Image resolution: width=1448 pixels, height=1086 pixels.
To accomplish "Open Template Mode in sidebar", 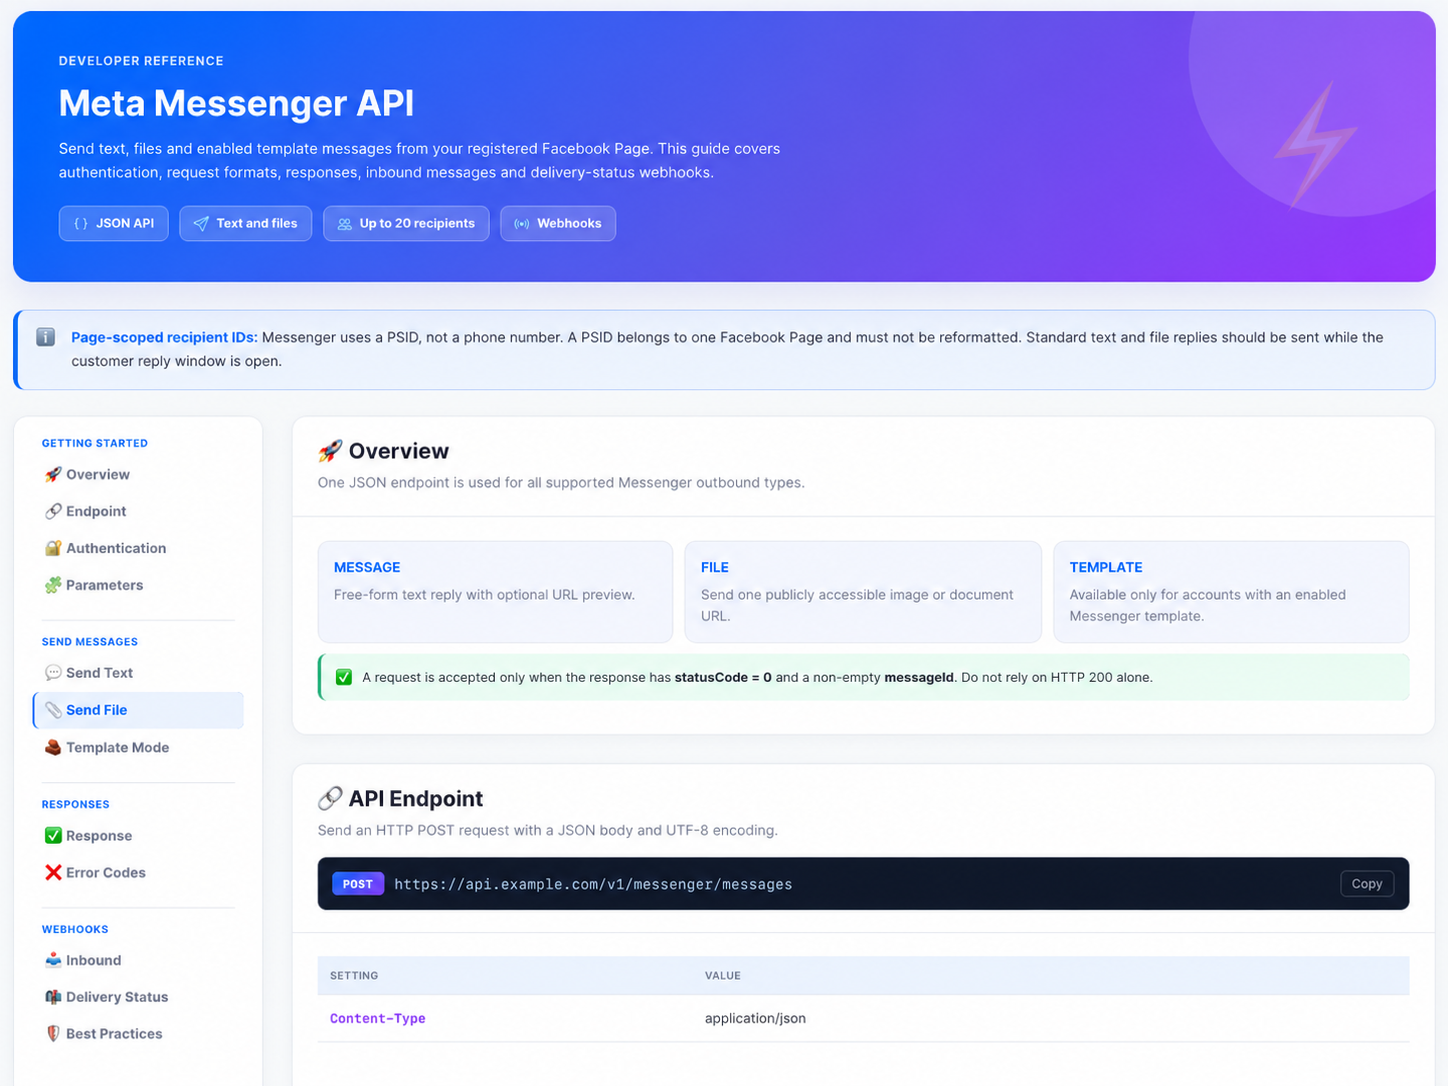I will [138, 748].
